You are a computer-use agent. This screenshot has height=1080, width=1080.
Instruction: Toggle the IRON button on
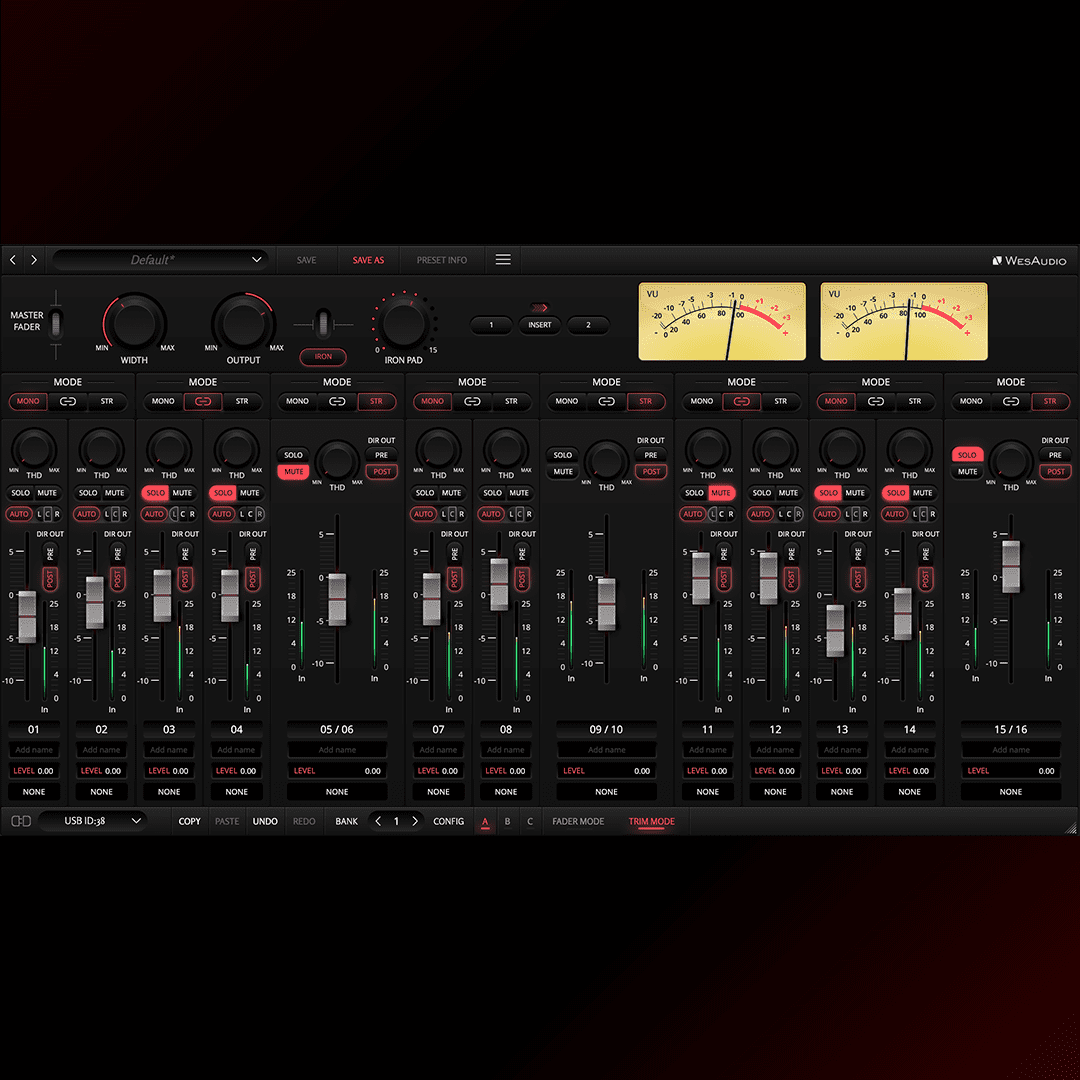pos(323,356)
